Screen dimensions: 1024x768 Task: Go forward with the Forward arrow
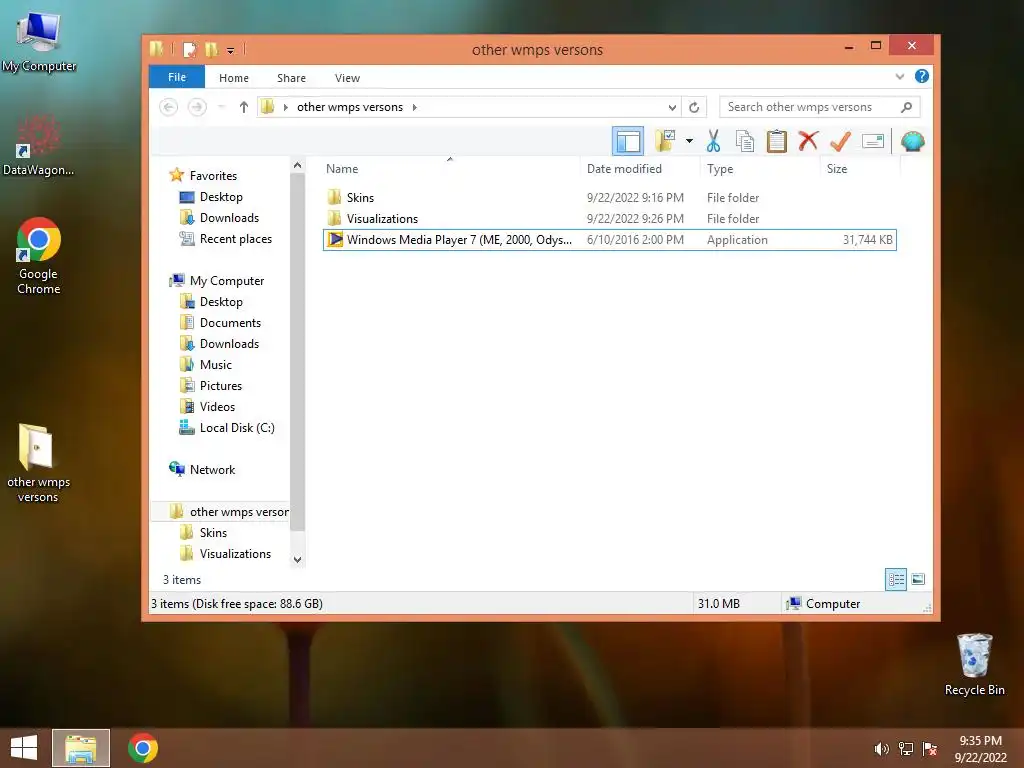pyautogui.click(x=197, y=106)
